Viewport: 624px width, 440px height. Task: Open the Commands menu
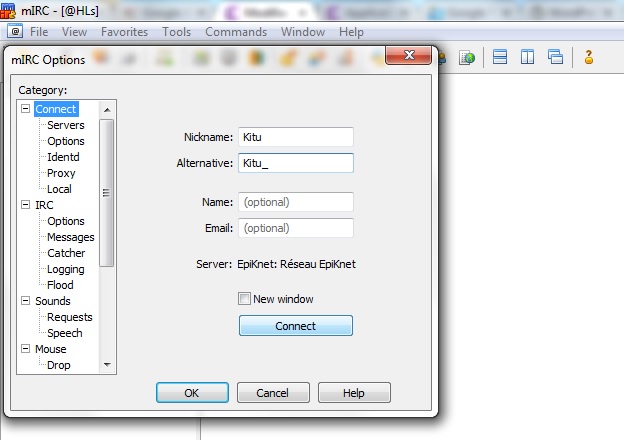pyautogui.click(x=236, y=32)
